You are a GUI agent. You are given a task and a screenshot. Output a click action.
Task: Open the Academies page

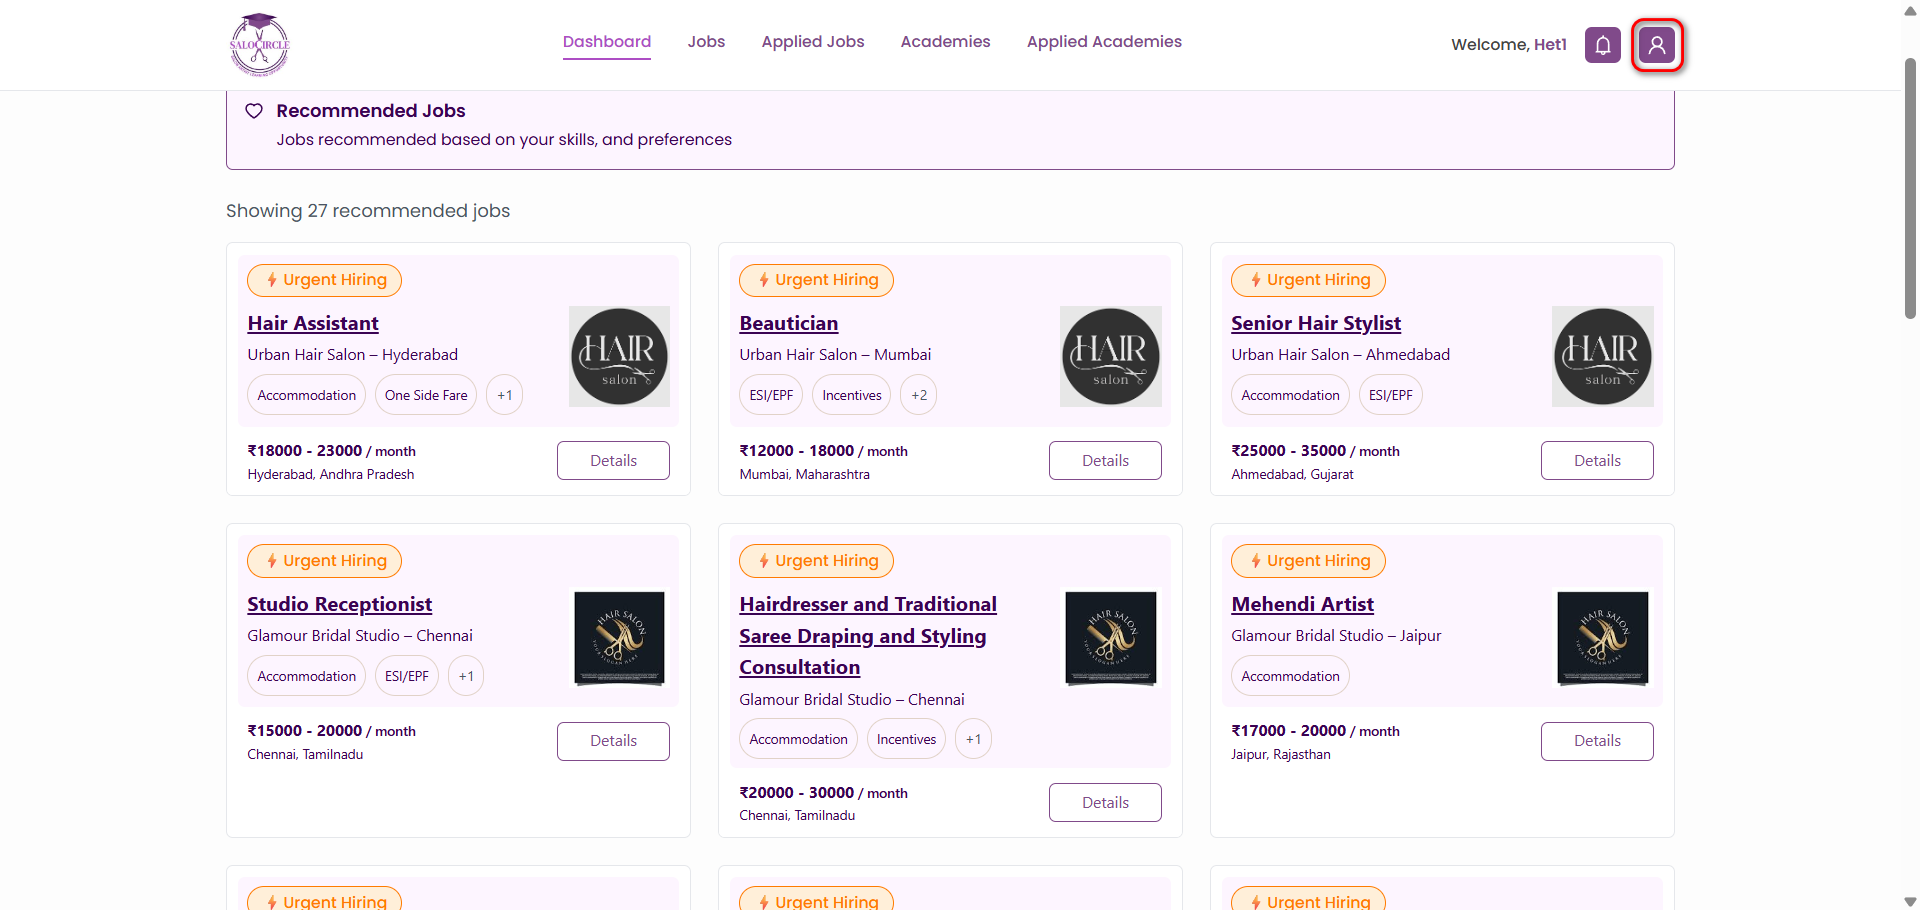945,42
